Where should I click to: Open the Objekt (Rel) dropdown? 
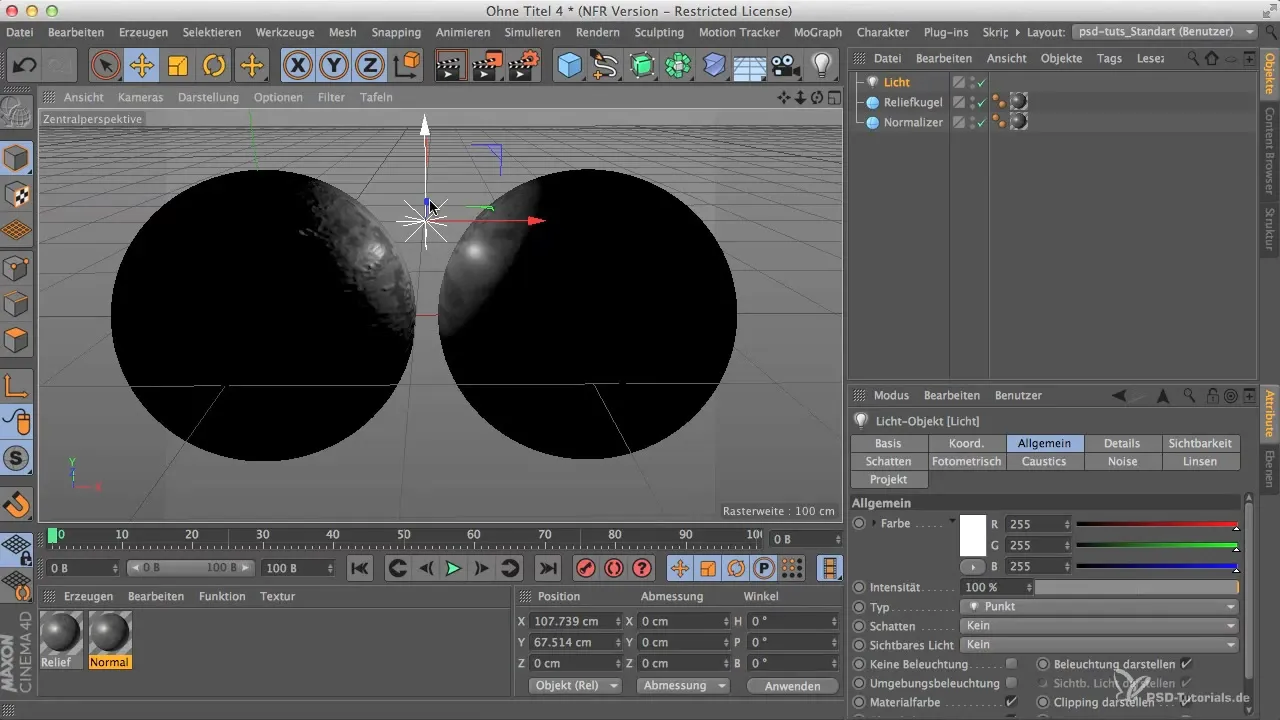tap(574, 686)
